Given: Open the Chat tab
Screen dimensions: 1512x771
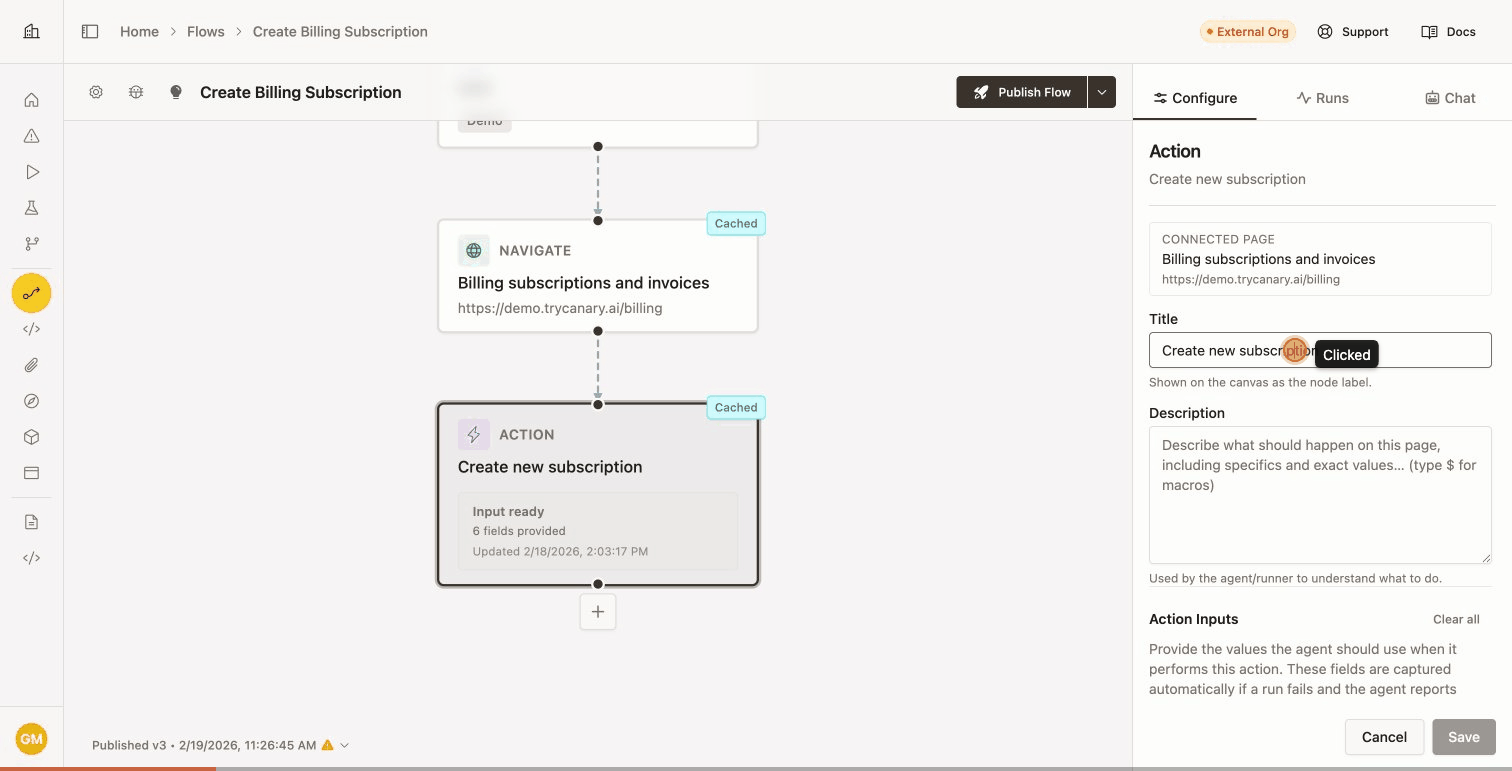Looking at the screenshot, I should (x=1449, y=97).
